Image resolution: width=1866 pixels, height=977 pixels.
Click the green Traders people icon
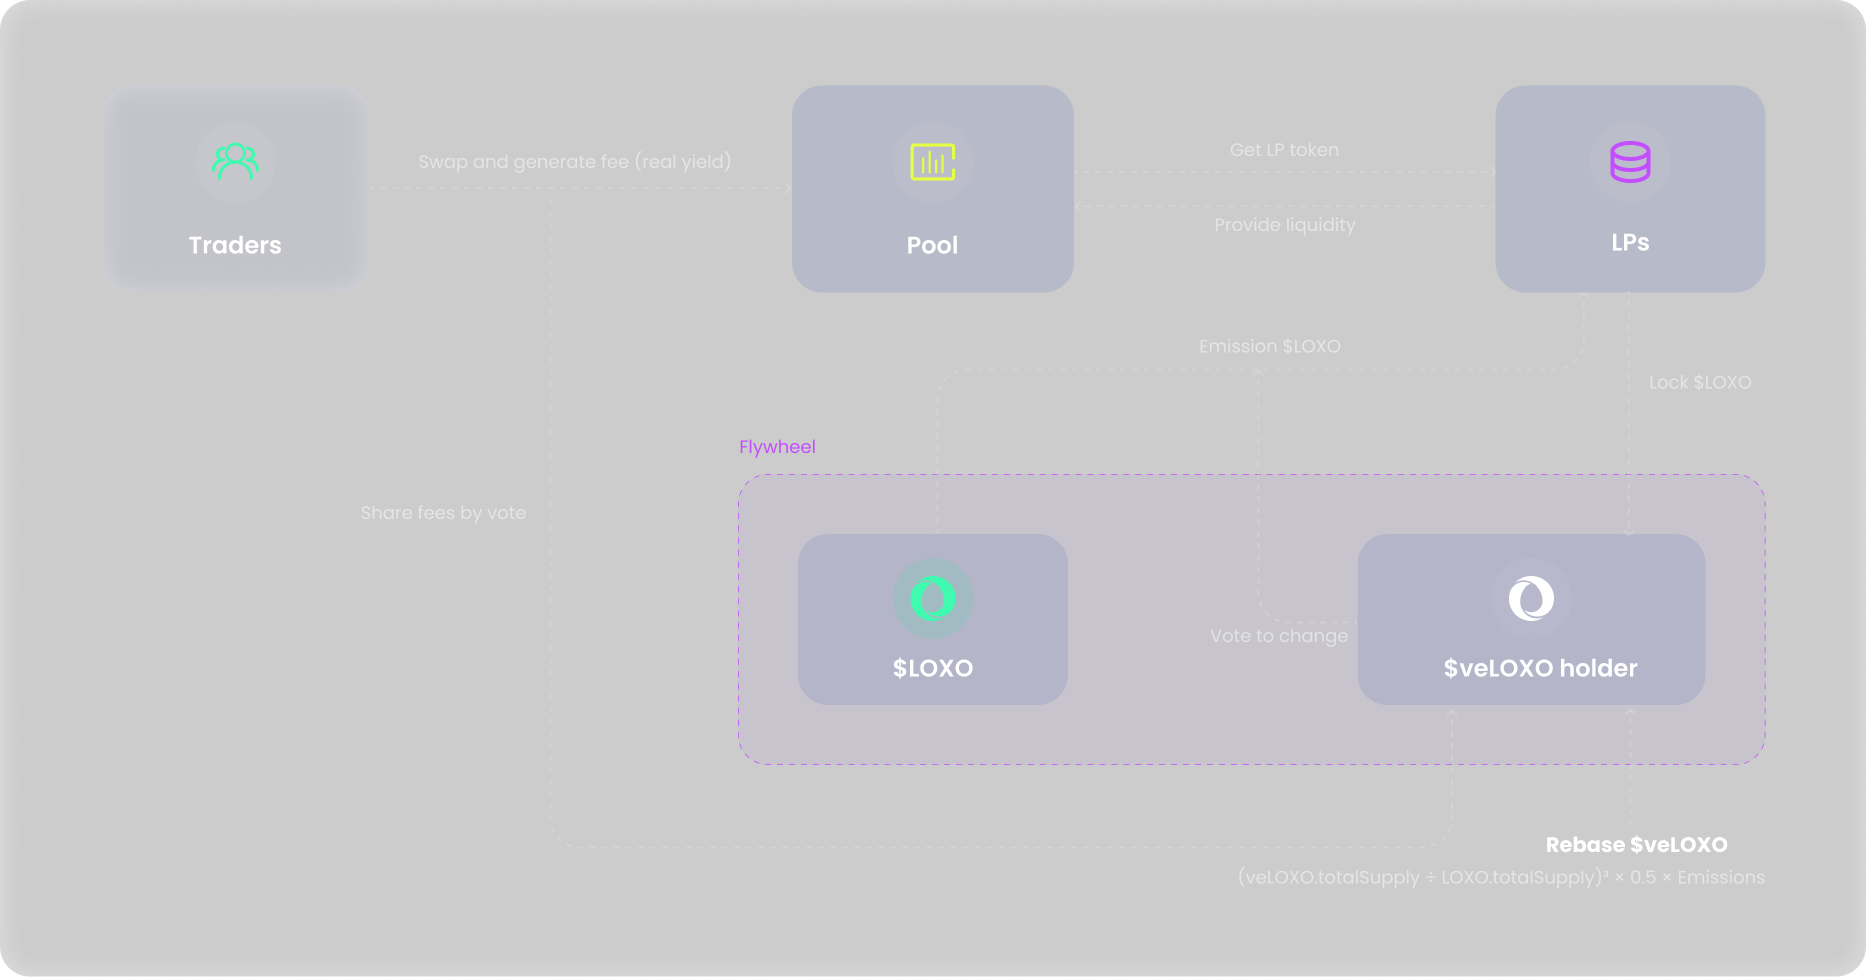[x=235, y=161]
